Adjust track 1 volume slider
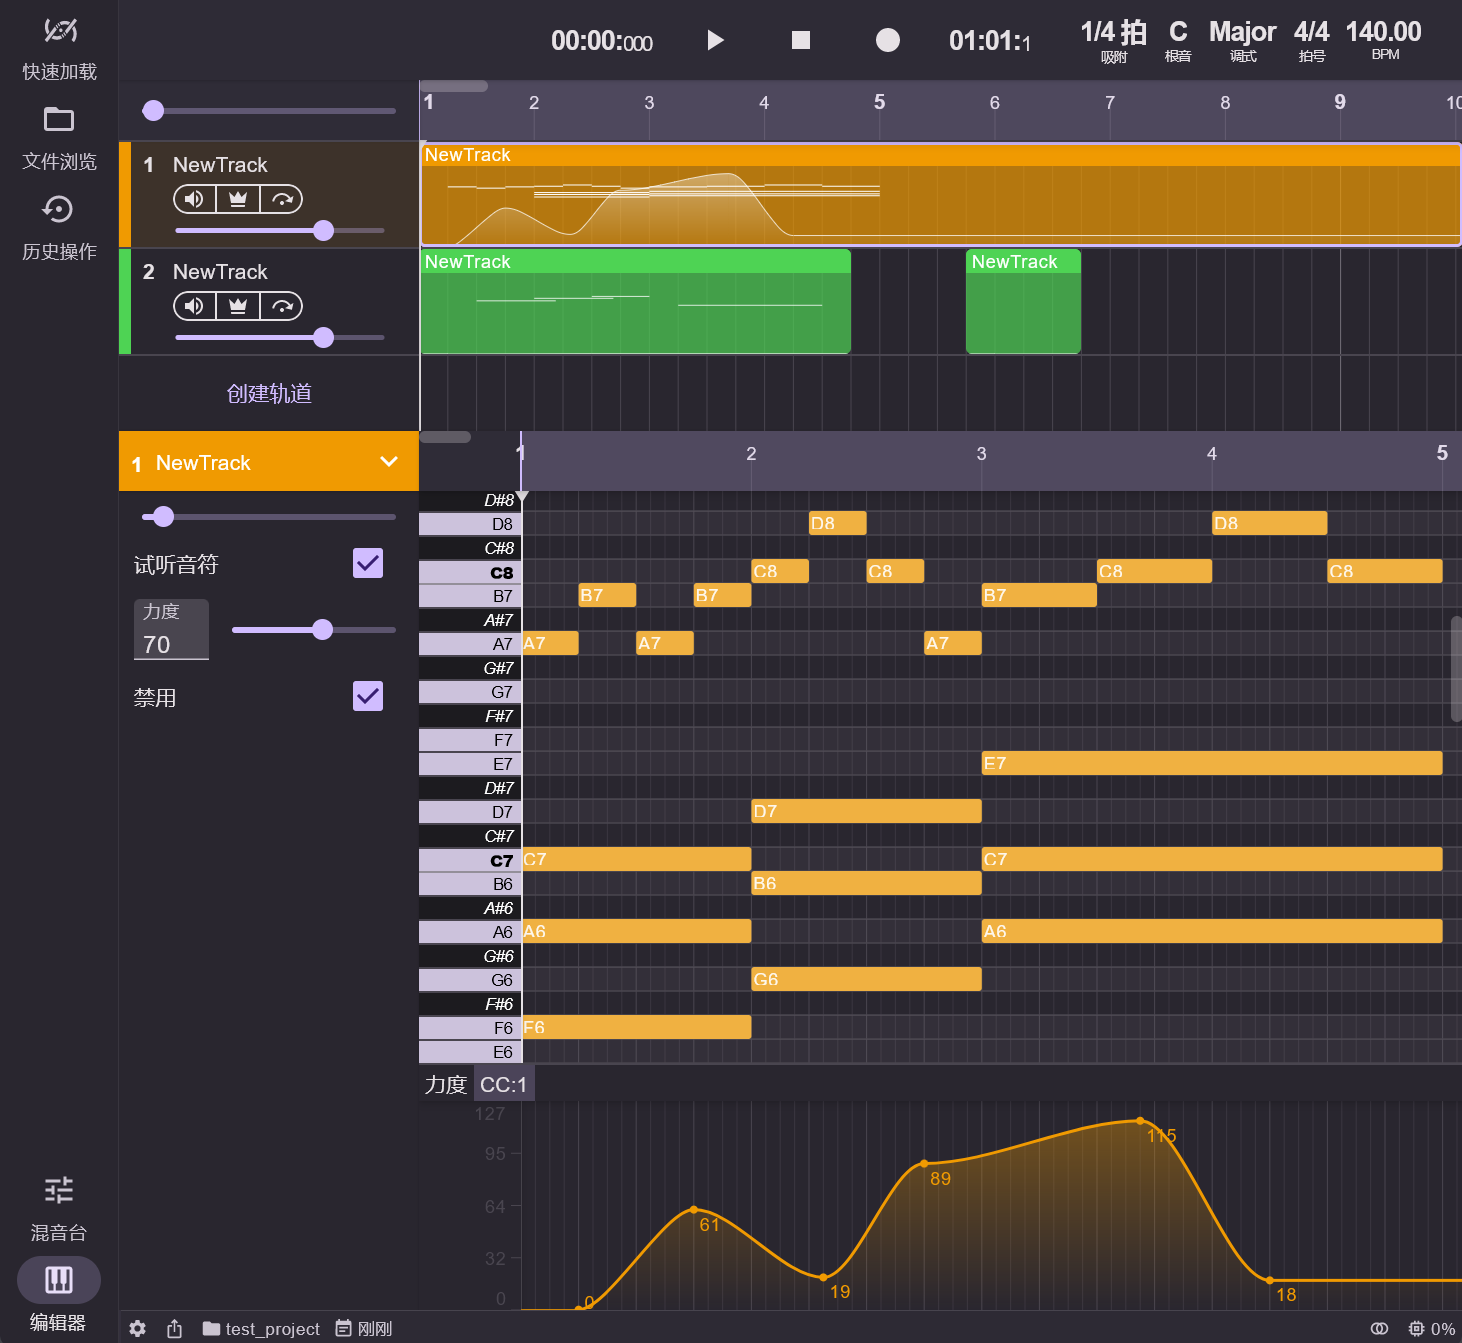This screenshot has height=1343, width=1462. point(280,230)
